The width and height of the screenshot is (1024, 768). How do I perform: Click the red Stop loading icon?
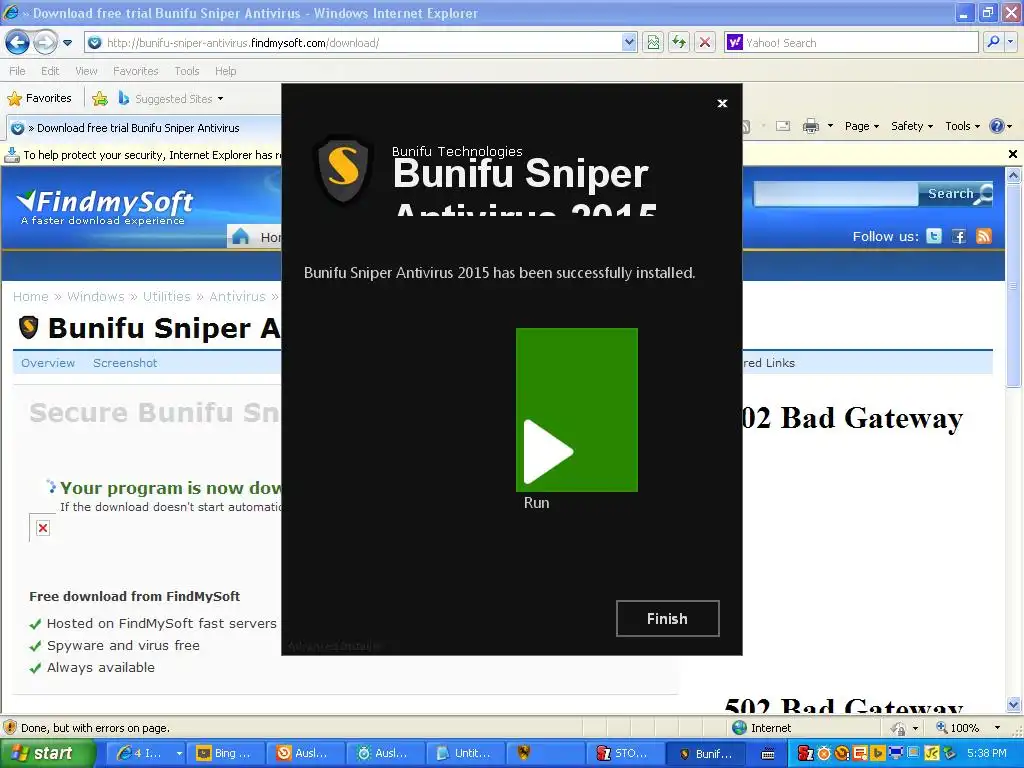coord(705,43)
